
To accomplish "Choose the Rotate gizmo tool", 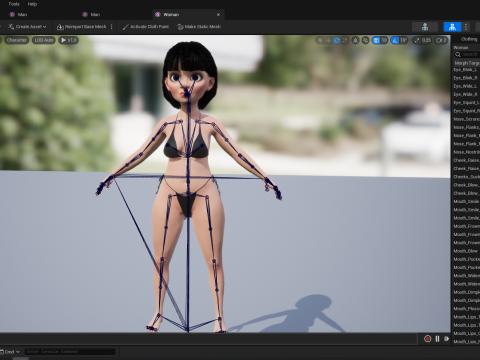I will (337, 40).
